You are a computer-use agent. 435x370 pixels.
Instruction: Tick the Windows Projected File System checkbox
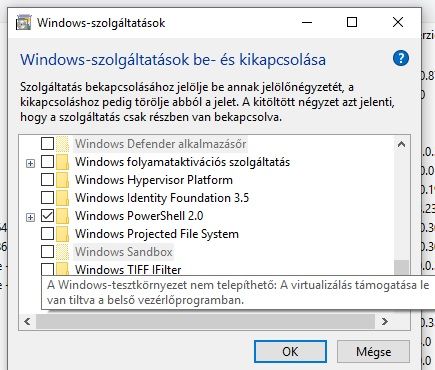[47, 234]
